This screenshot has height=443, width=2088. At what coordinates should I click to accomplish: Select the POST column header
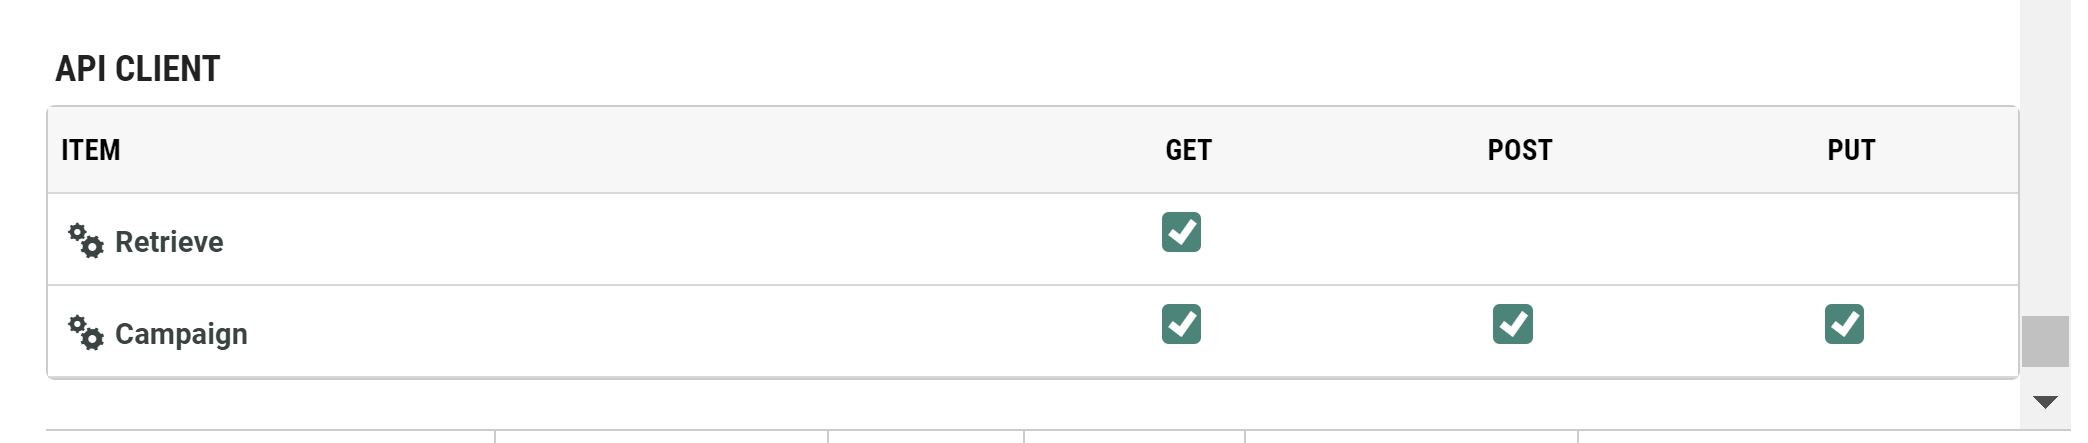(1519, 150)
